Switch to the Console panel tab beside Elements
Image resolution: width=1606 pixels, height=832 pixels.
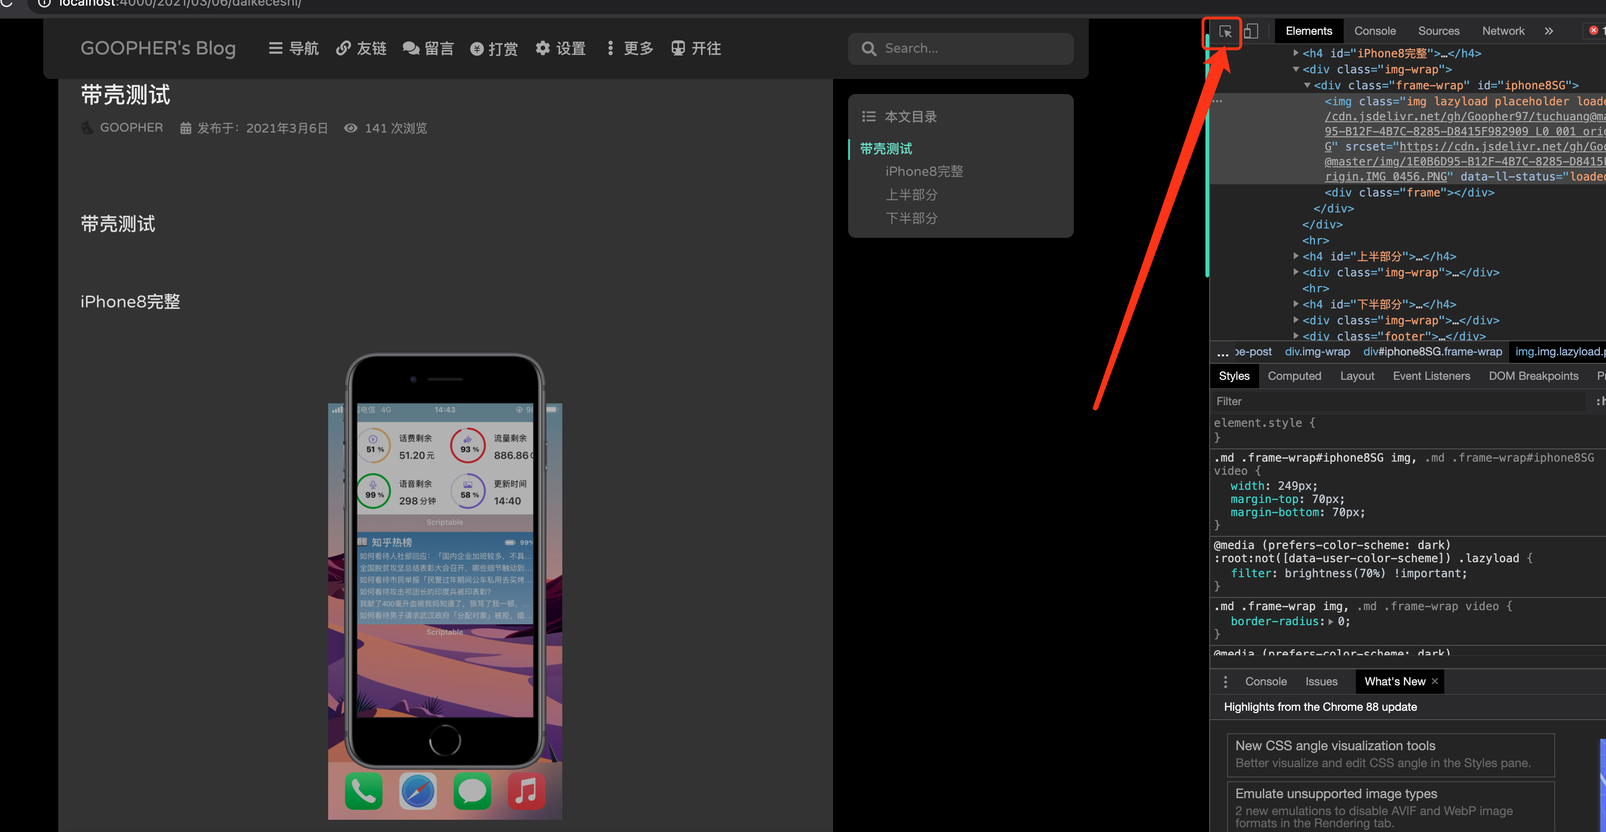[x=1375, y=31]
